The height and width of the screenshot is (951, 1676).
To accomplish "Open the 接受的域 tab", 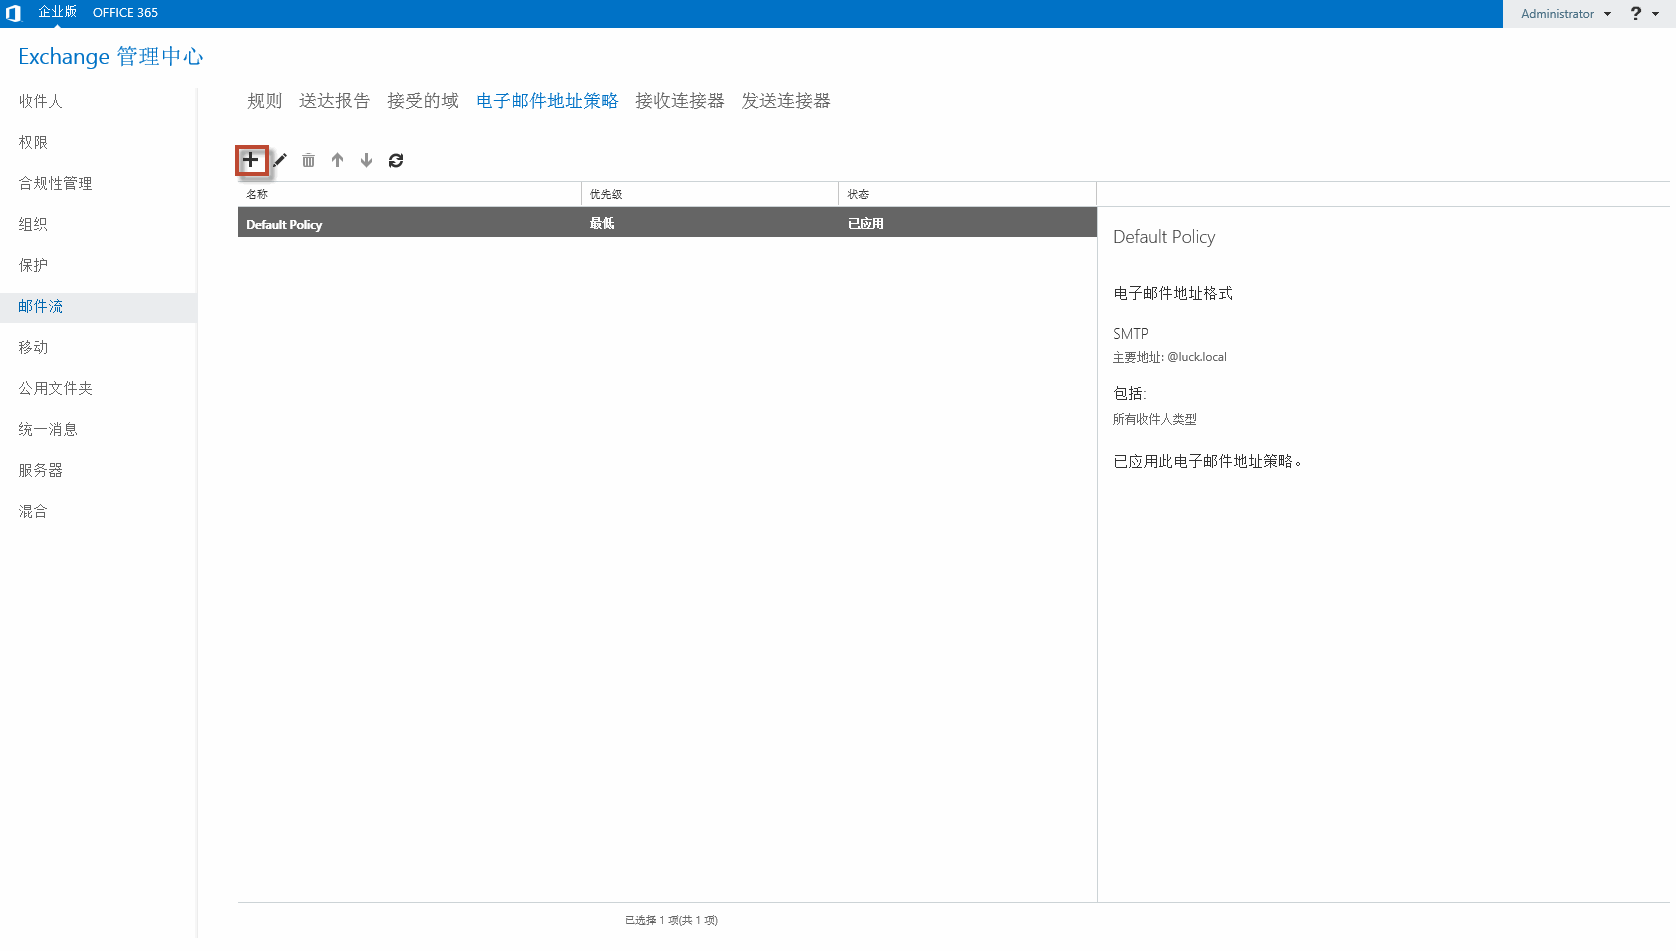I will click(x=423, y=101).
